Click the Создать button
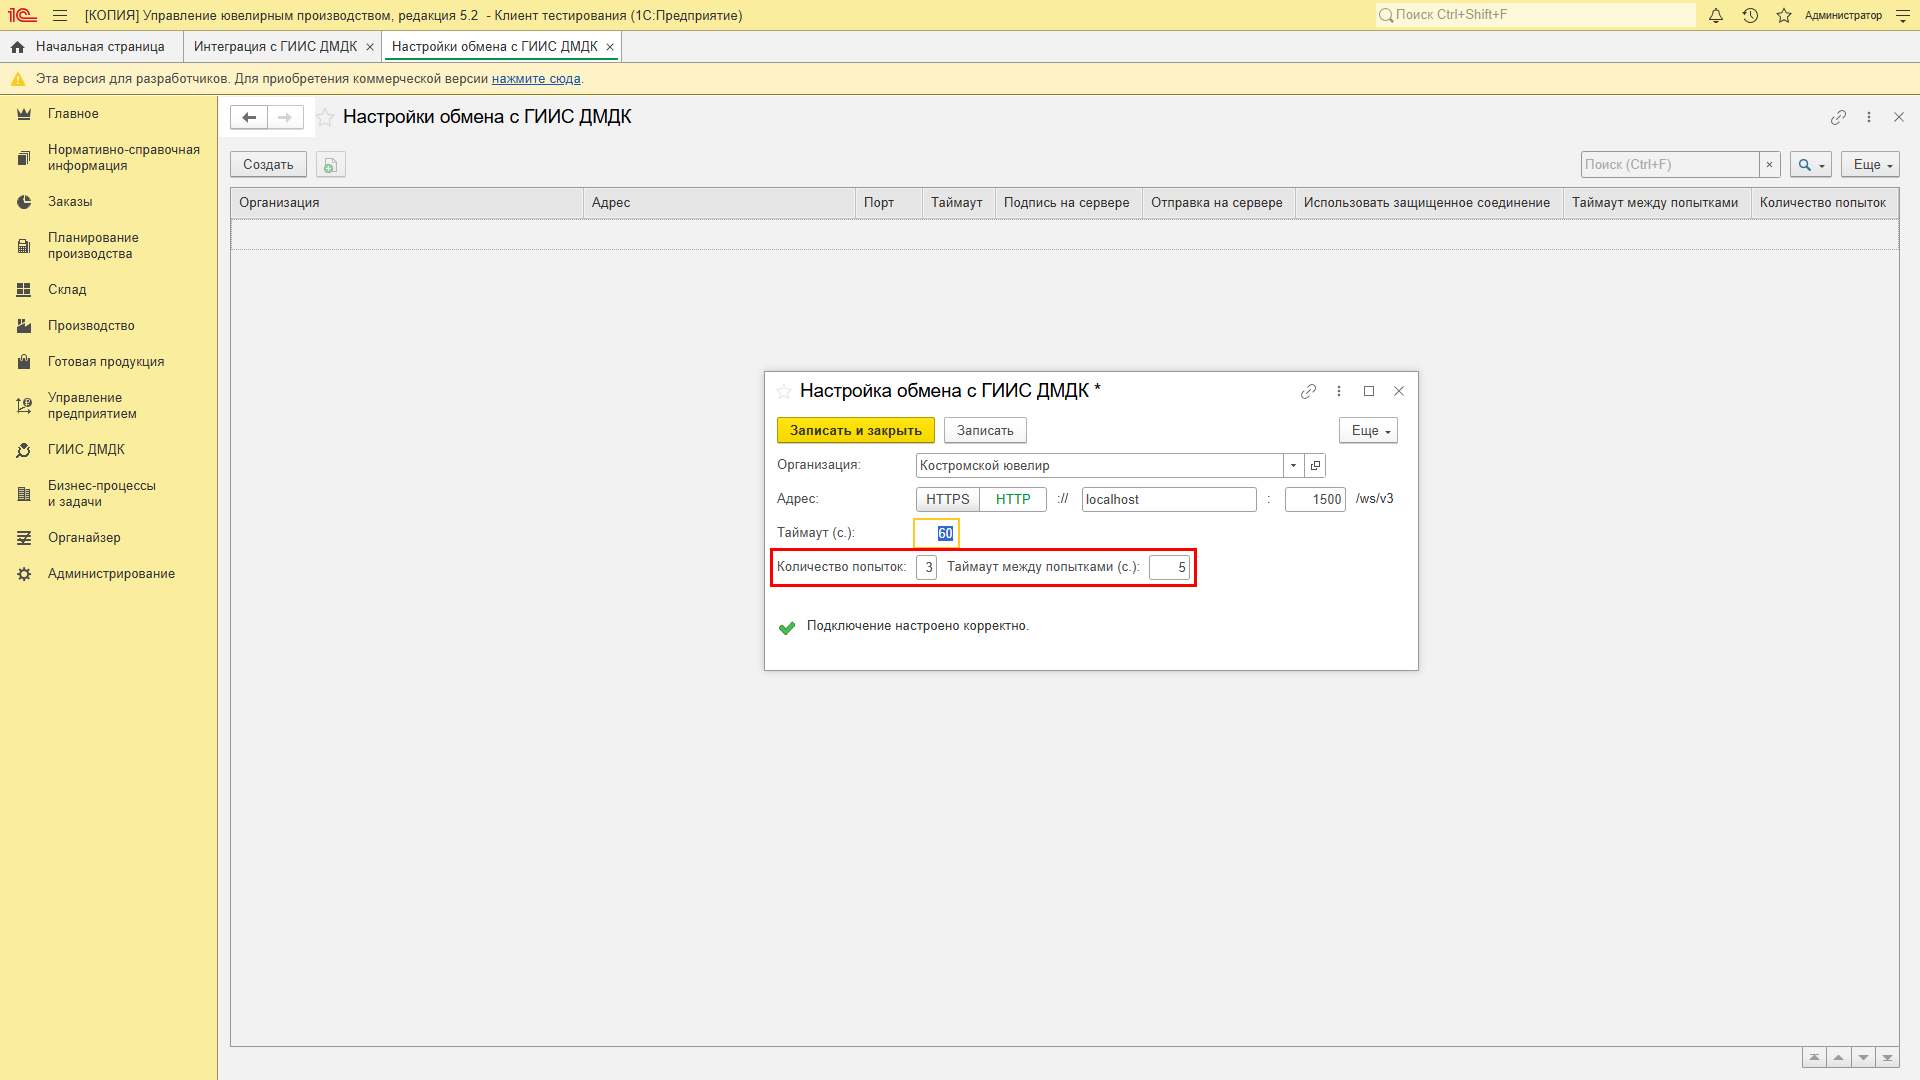The image size is (1920, 1080). [x=268, y=165]
